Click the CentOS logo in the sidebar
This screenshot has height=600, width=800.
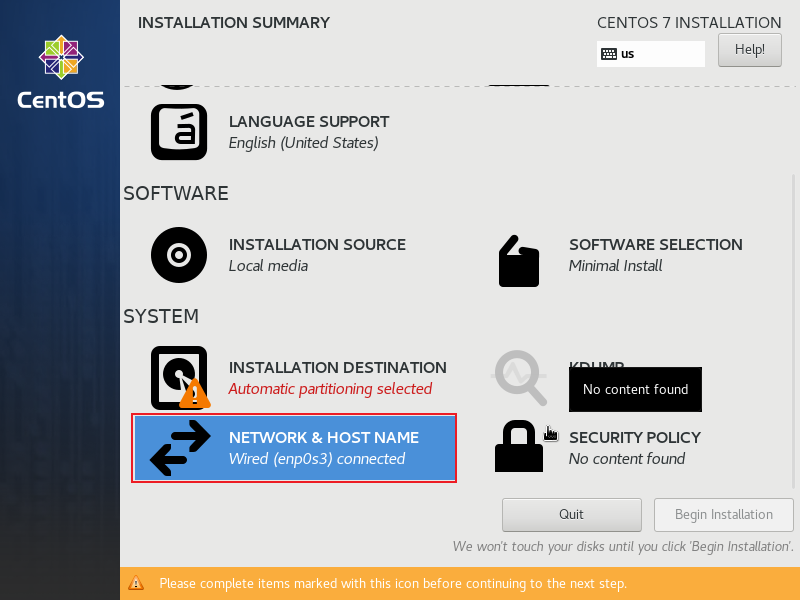click(x=61, y=72)
